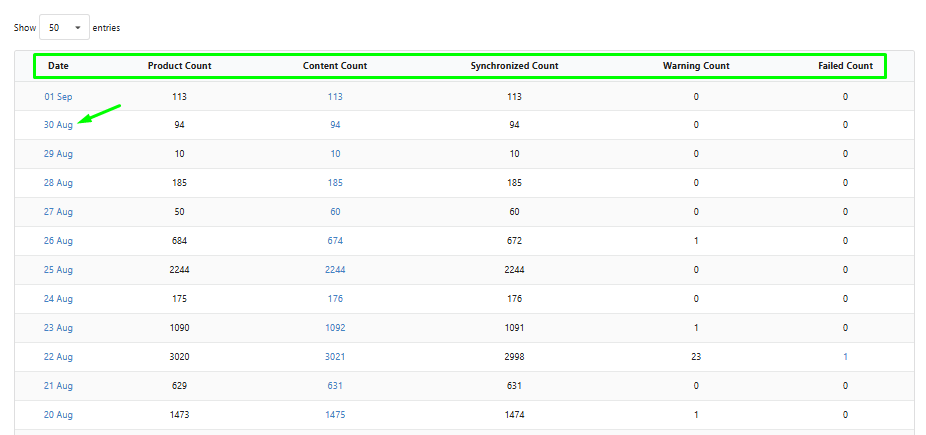Click Content Count link 176 for 24 Aug
Screen dimensions: 926x435
(x=335, y=299)
